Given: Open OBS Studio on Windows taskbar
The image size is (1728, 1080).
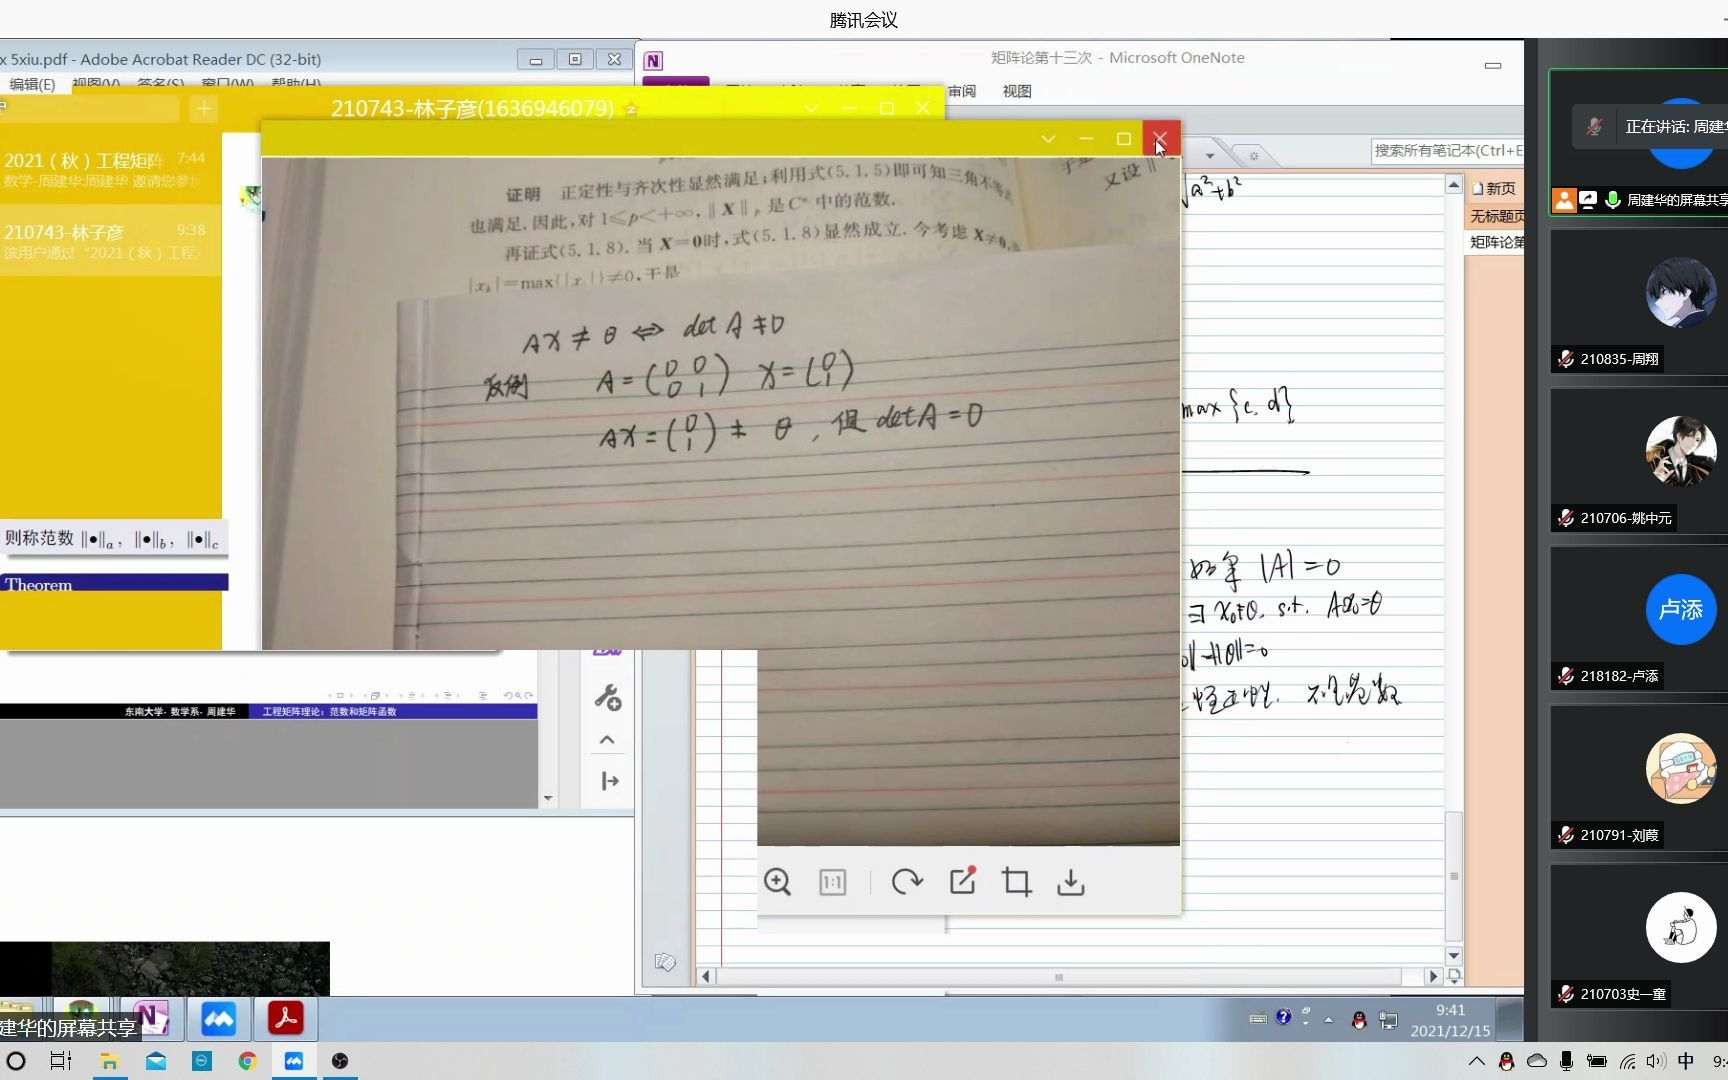Looking at the screenshot, I should pos(340,1061).
